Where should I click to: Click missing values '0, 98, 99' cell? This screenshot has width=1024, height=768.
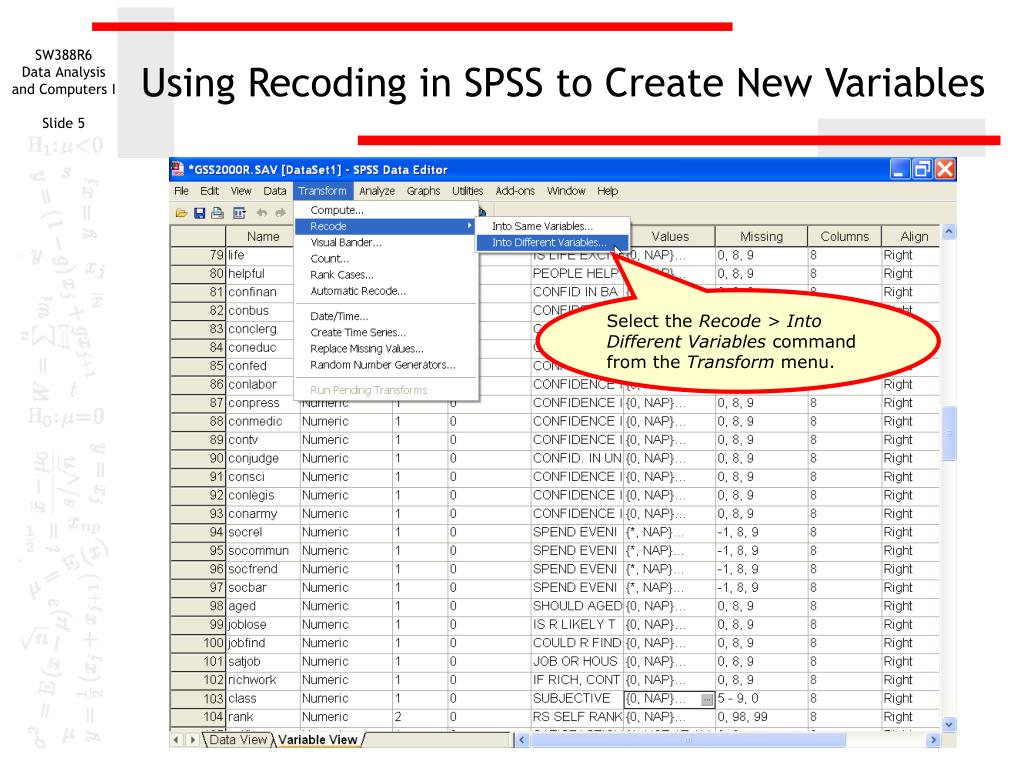[x=761, y=717]
